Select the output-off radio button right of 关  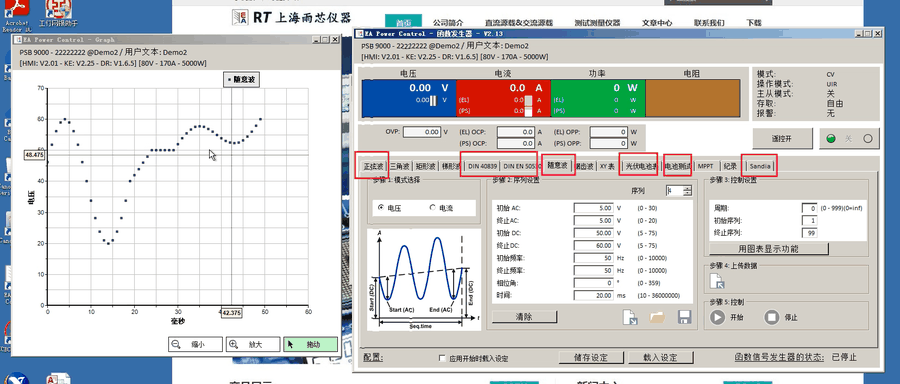pyautogui.click(x=867, y=138)
